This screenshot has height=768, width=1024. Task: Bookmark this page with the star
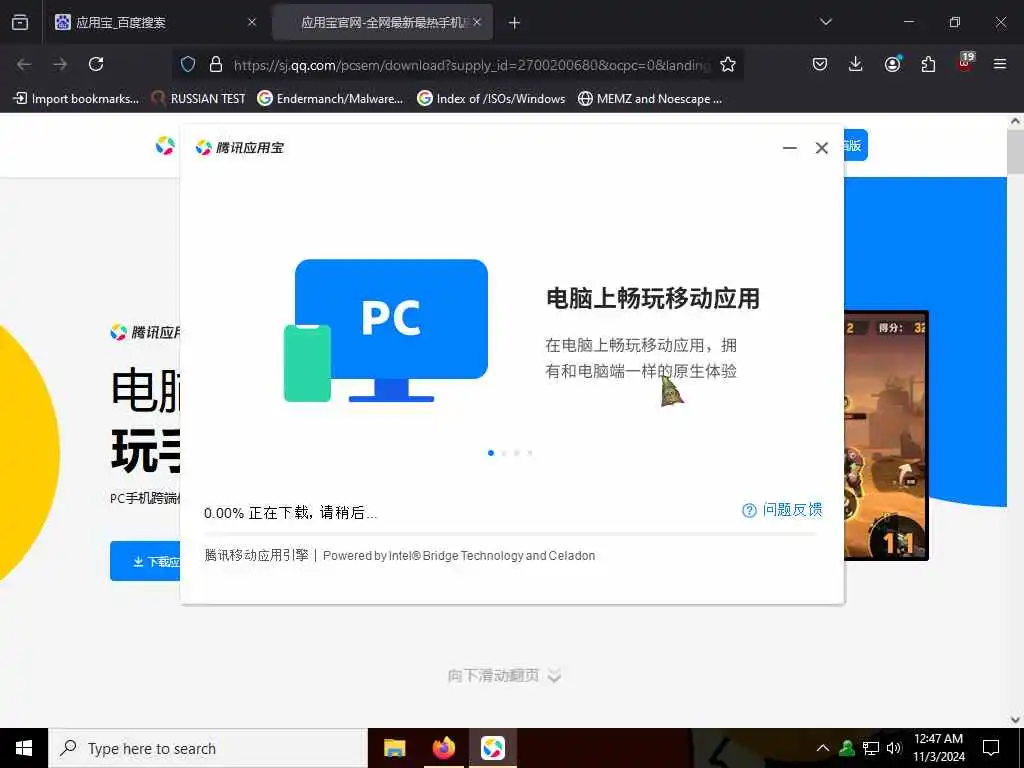coord(728,64)
